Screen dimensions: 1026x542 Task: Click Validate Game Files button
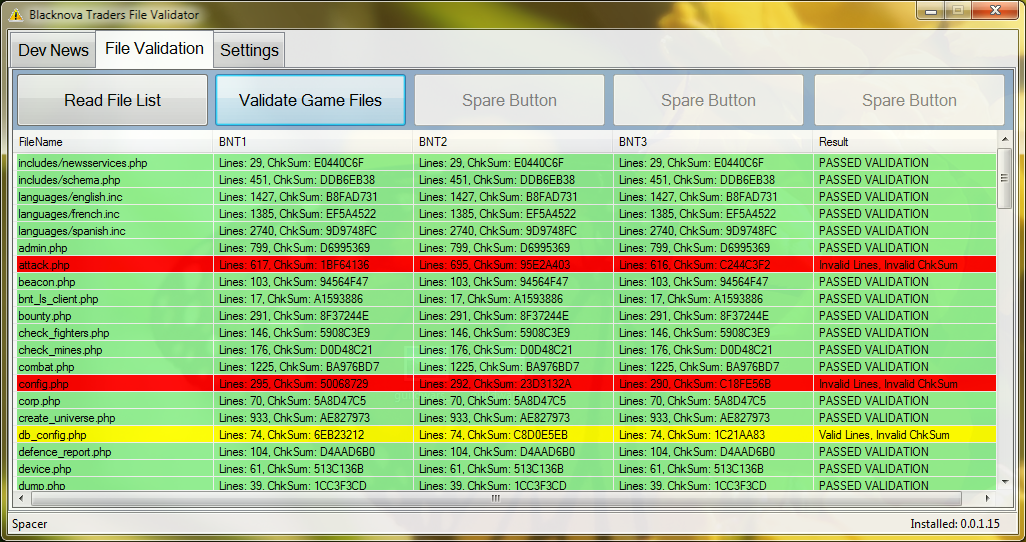pos(310,100)
